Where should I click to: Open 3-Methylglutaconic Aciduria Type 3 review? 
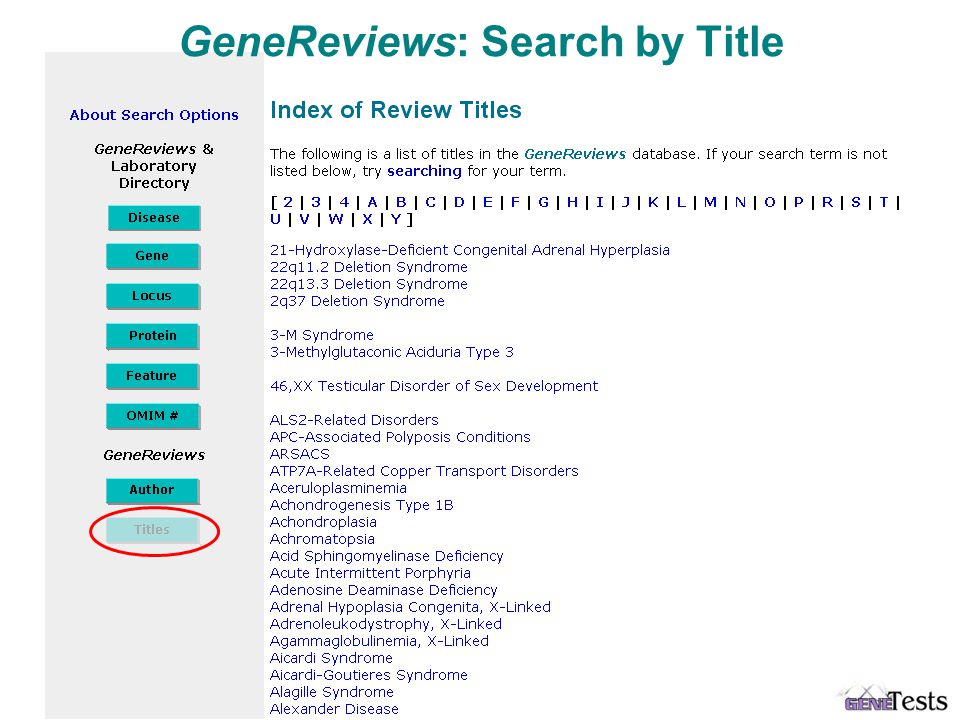click(392, 353)
